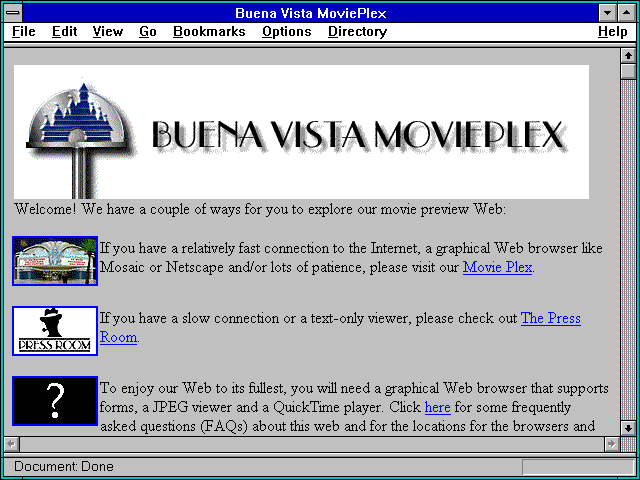Viewport: 640px width, 480px height.
Task: Open the Go menu
Action: (147, 31)
